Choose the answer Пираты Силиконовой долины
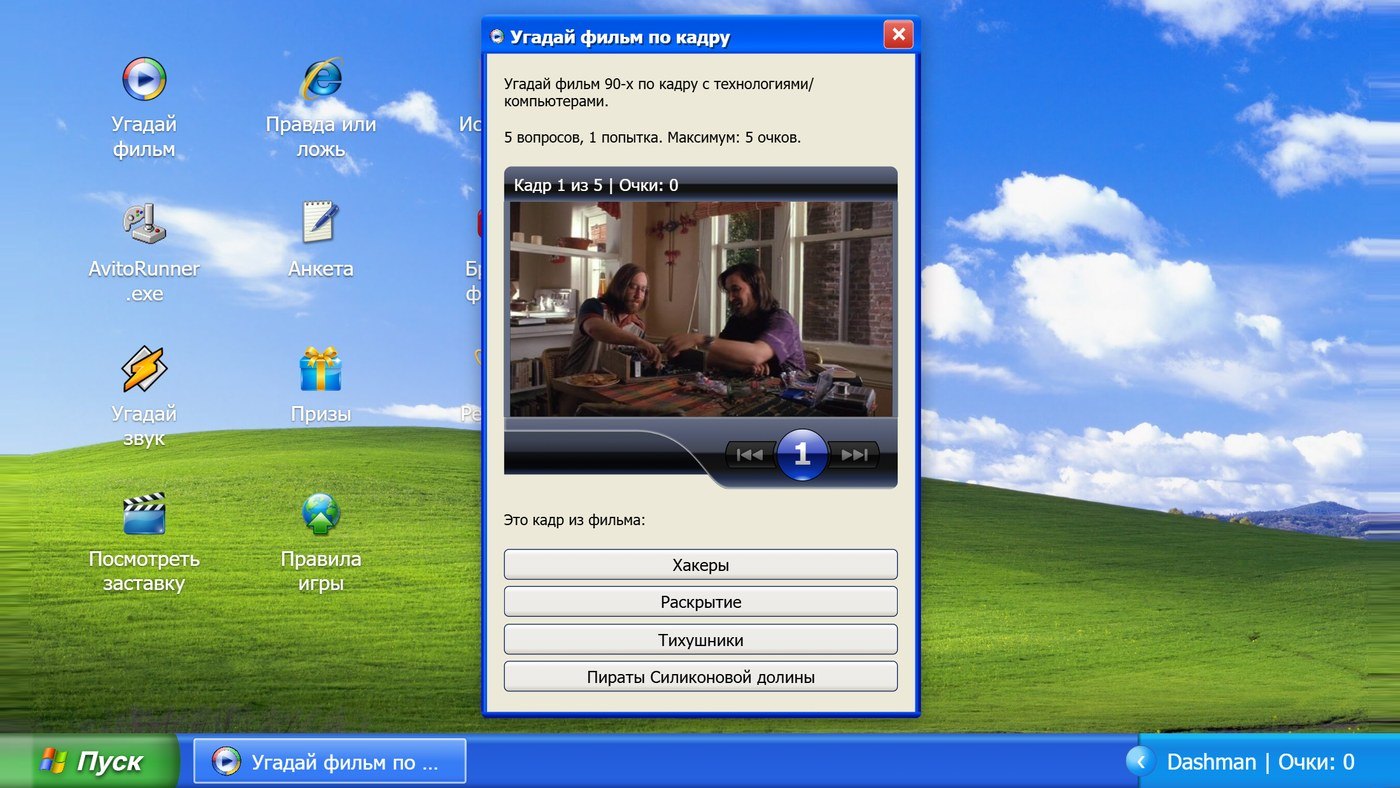This screenshot has width=1400, height=788. click(700, 677)
